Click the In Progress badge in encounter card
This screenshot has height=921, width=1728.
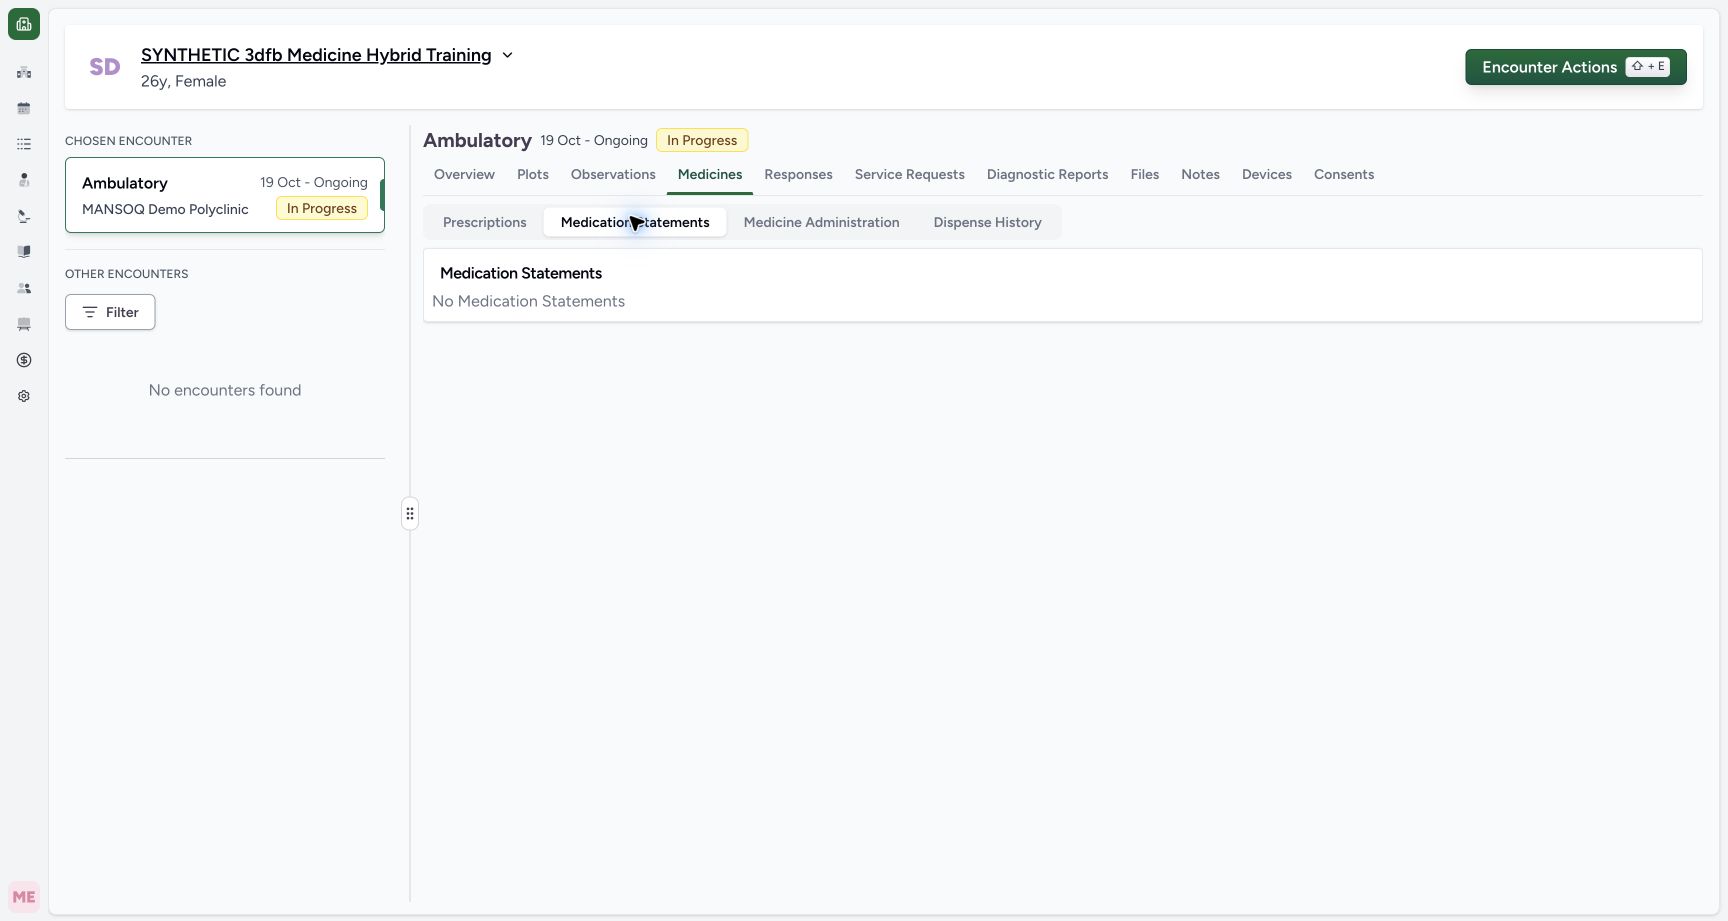pos(322,208)
